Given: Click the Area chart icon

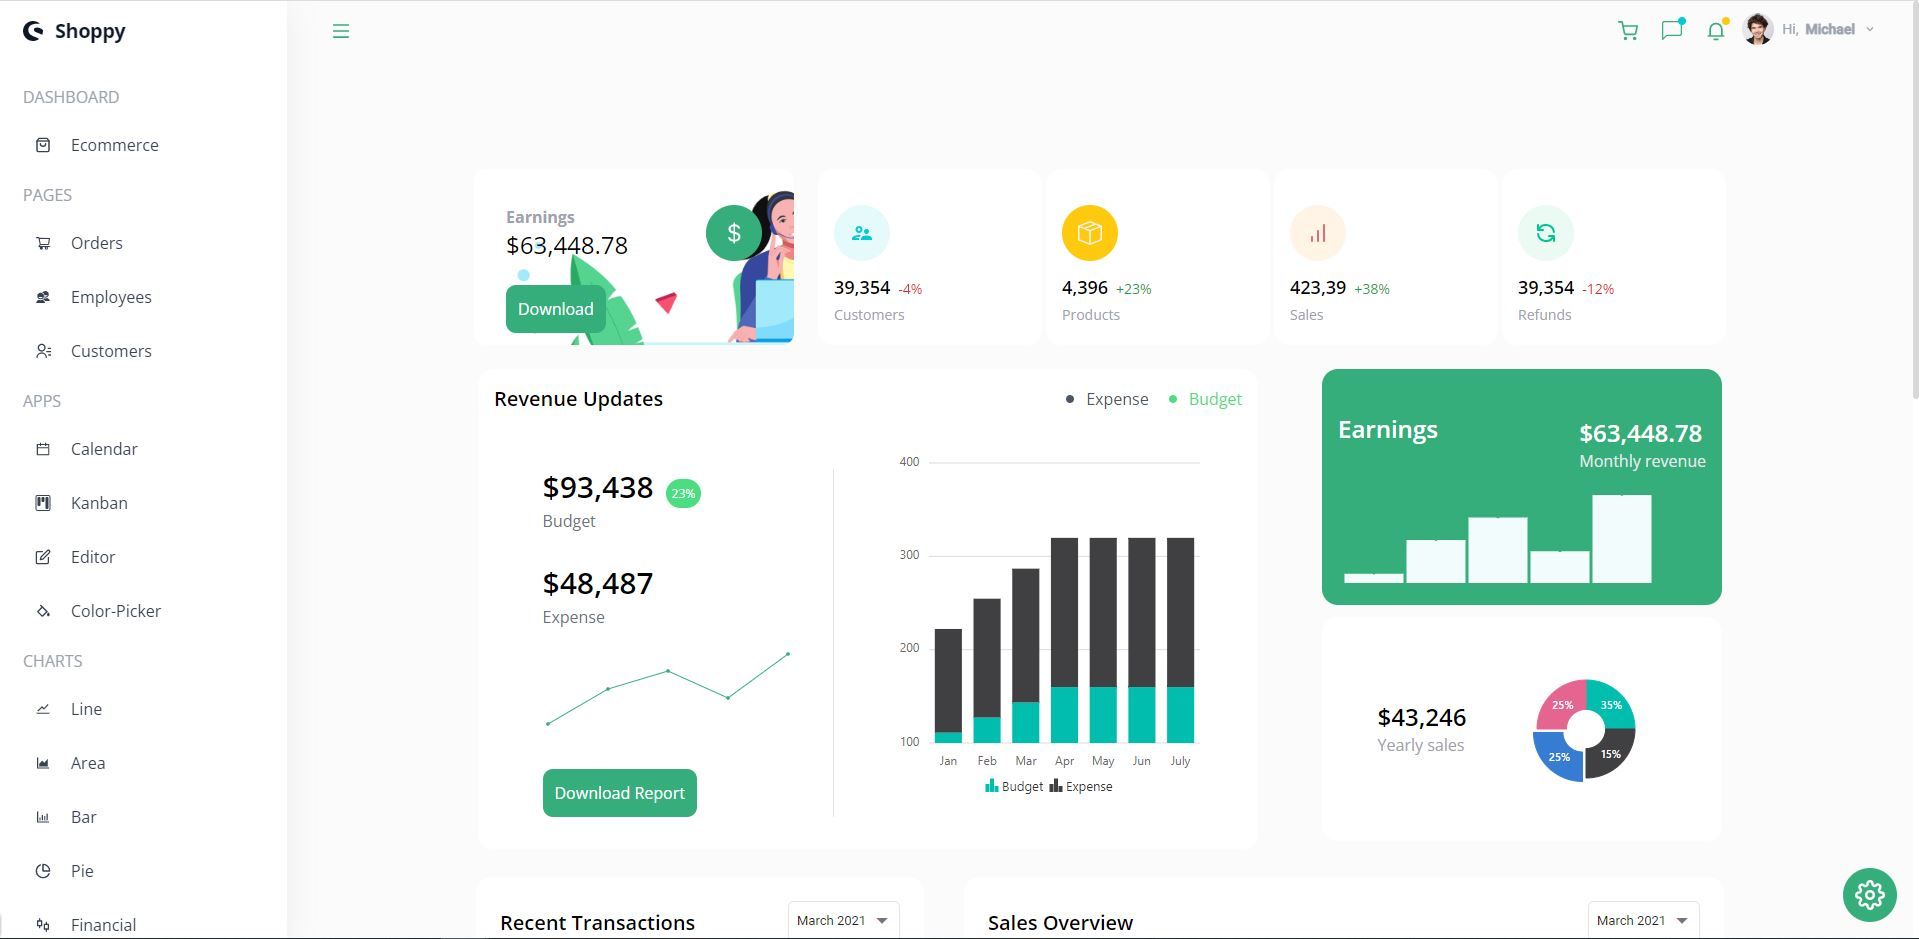Looking at the screenshot, I should point(43,763).
